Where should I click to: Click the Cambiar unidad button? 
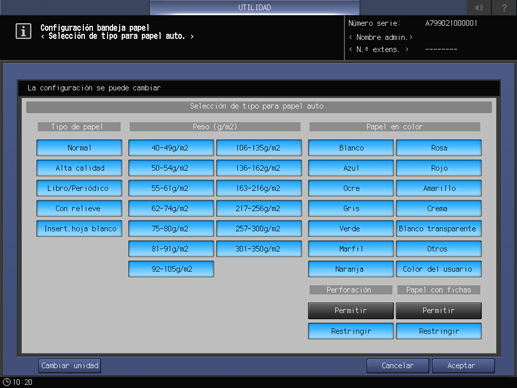(70, 366)
